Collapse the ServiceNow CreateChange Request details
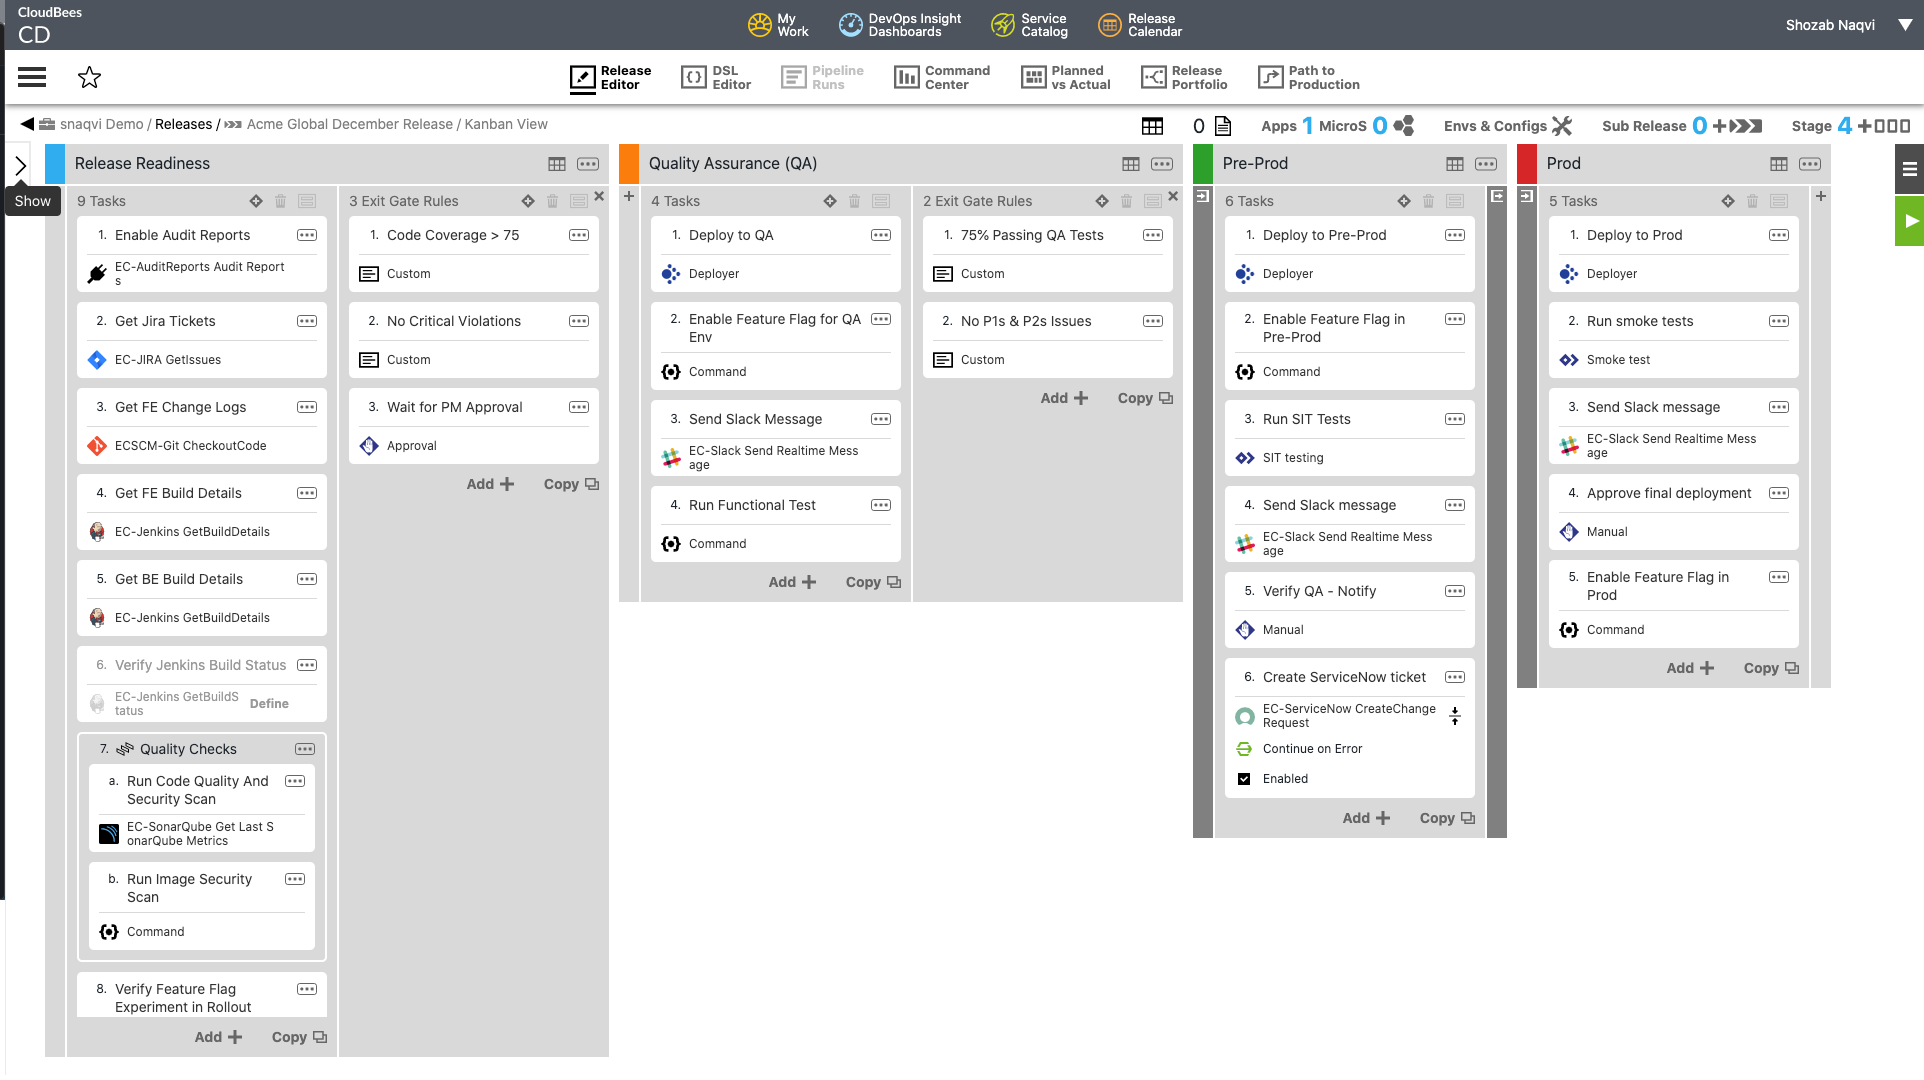The image size is (1924, 1080). [x=1455, y=716]
